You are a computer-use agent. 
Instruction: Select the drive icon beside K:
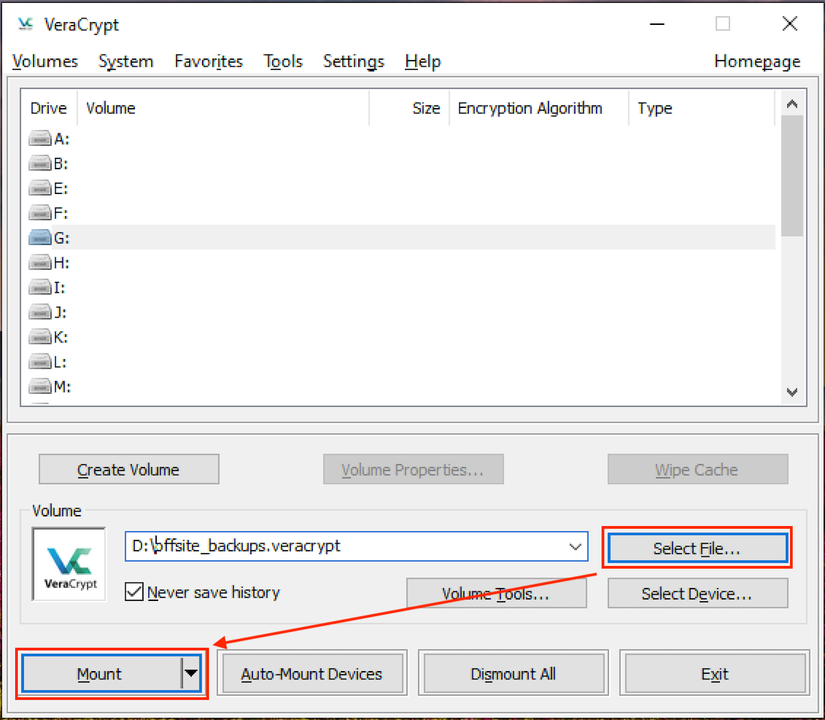pos(38,337)
